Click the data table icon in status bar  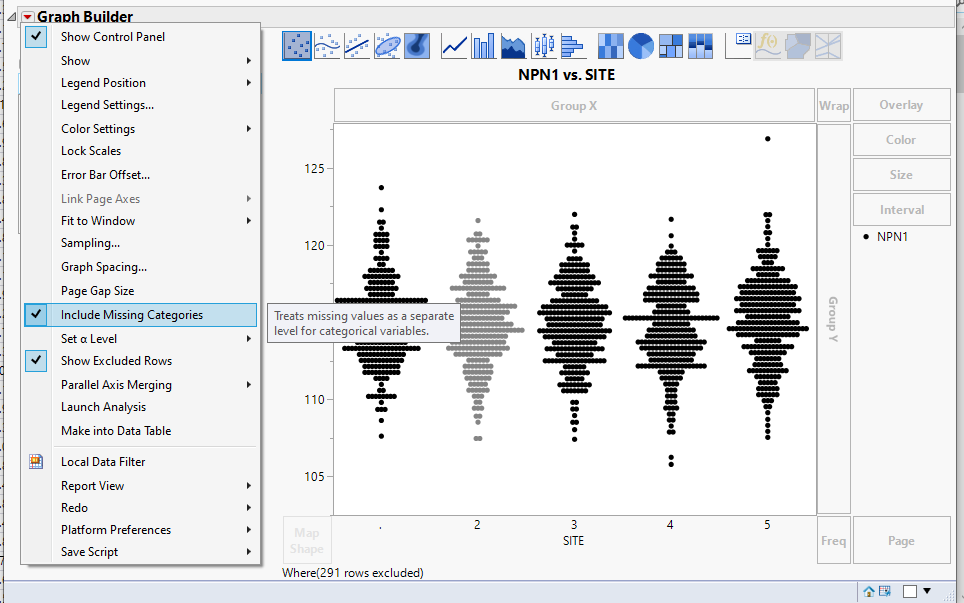(x=885, y=591)
